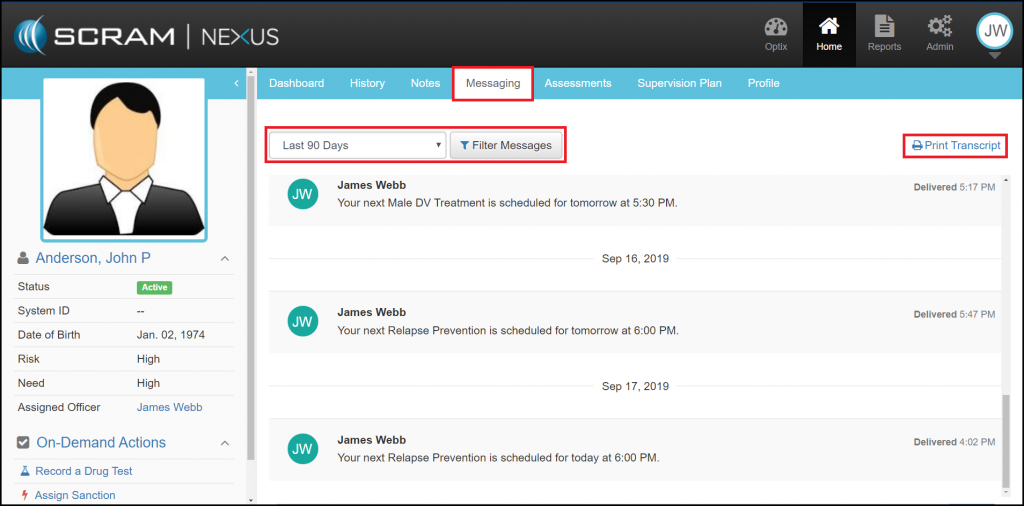Open the Last 90 Days dropdown

[357, 146]
